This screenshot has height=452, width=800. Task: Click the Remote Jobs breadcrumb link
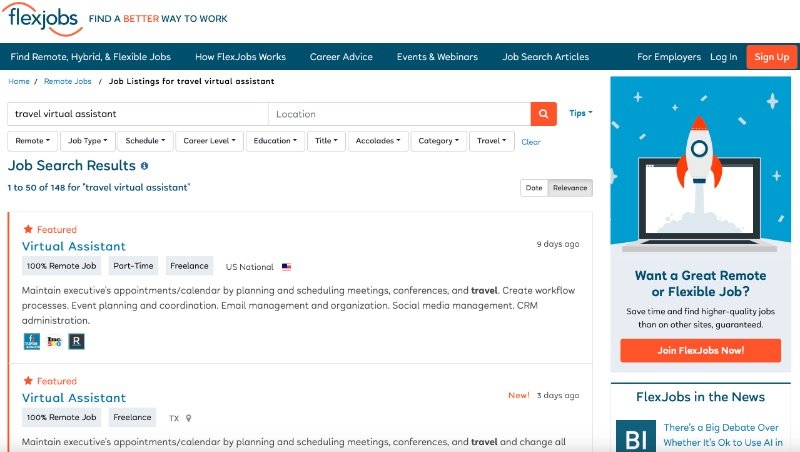point(68,81)
